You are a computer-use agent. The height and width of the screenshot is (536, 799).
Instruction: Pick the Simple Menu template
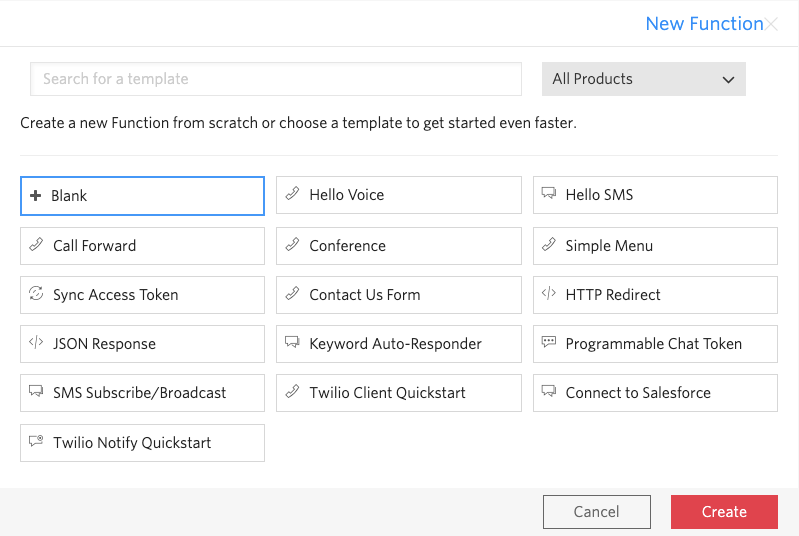tap(655, 245)
